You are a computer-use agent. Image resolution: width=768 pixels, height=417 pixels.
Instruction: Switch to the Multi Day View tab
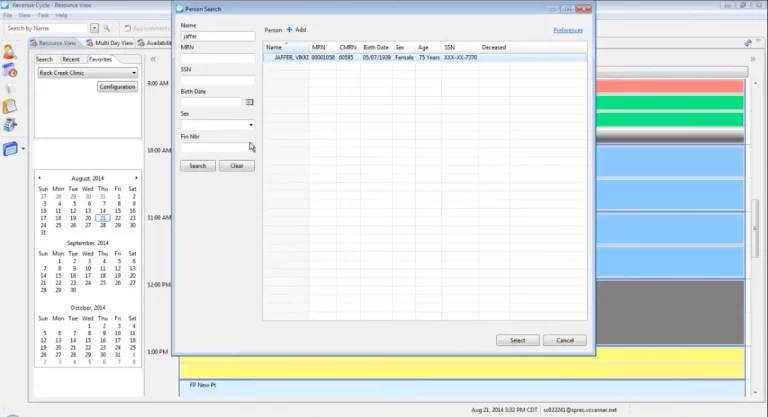tap(110, 43)
